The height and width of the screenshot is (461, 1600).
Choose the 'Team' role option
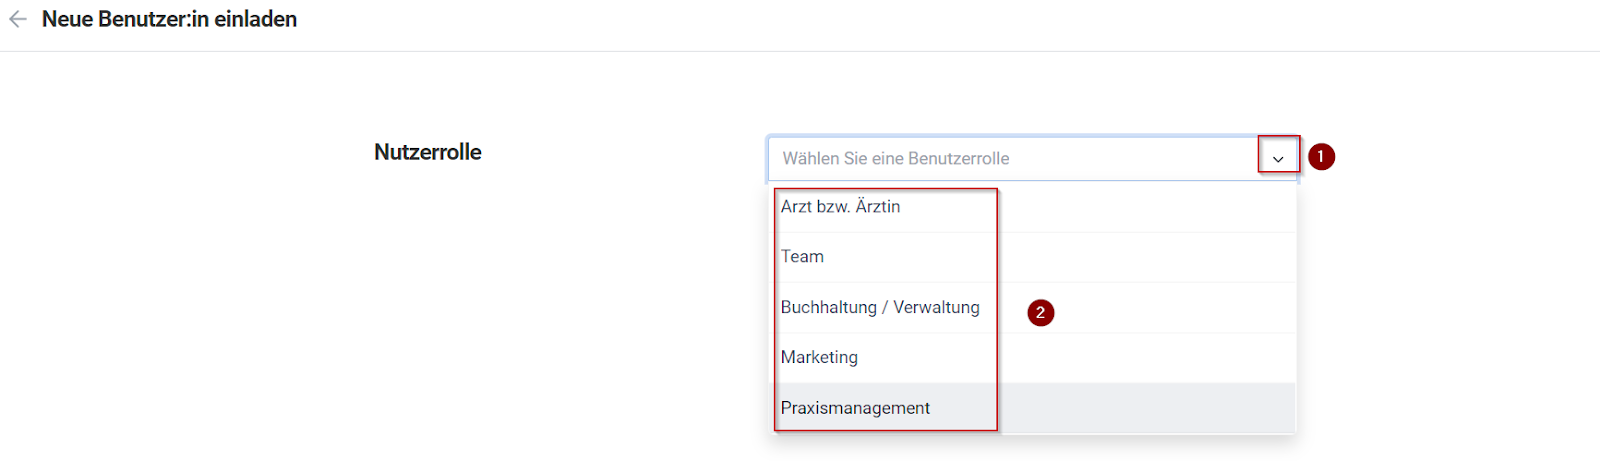coord(1033,257)
